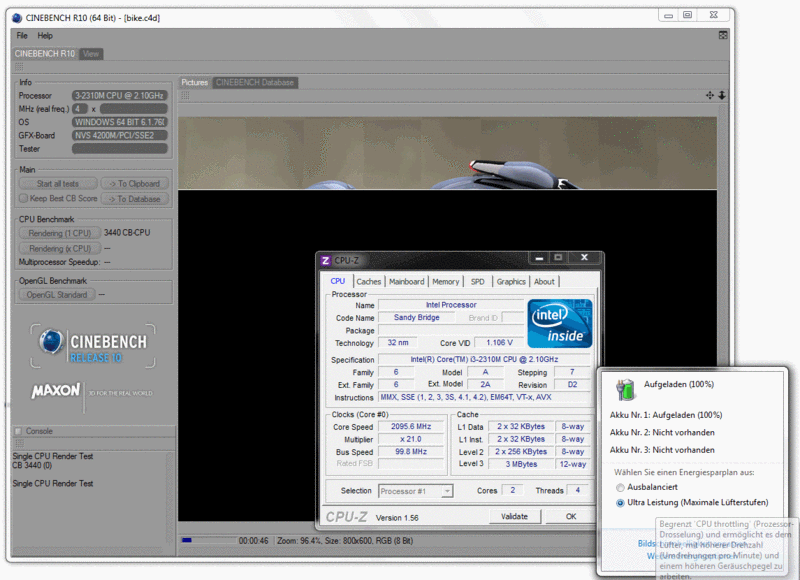800x580 pixels.
Task: Click the Technology value 32 nm
Action: [398, 343]
